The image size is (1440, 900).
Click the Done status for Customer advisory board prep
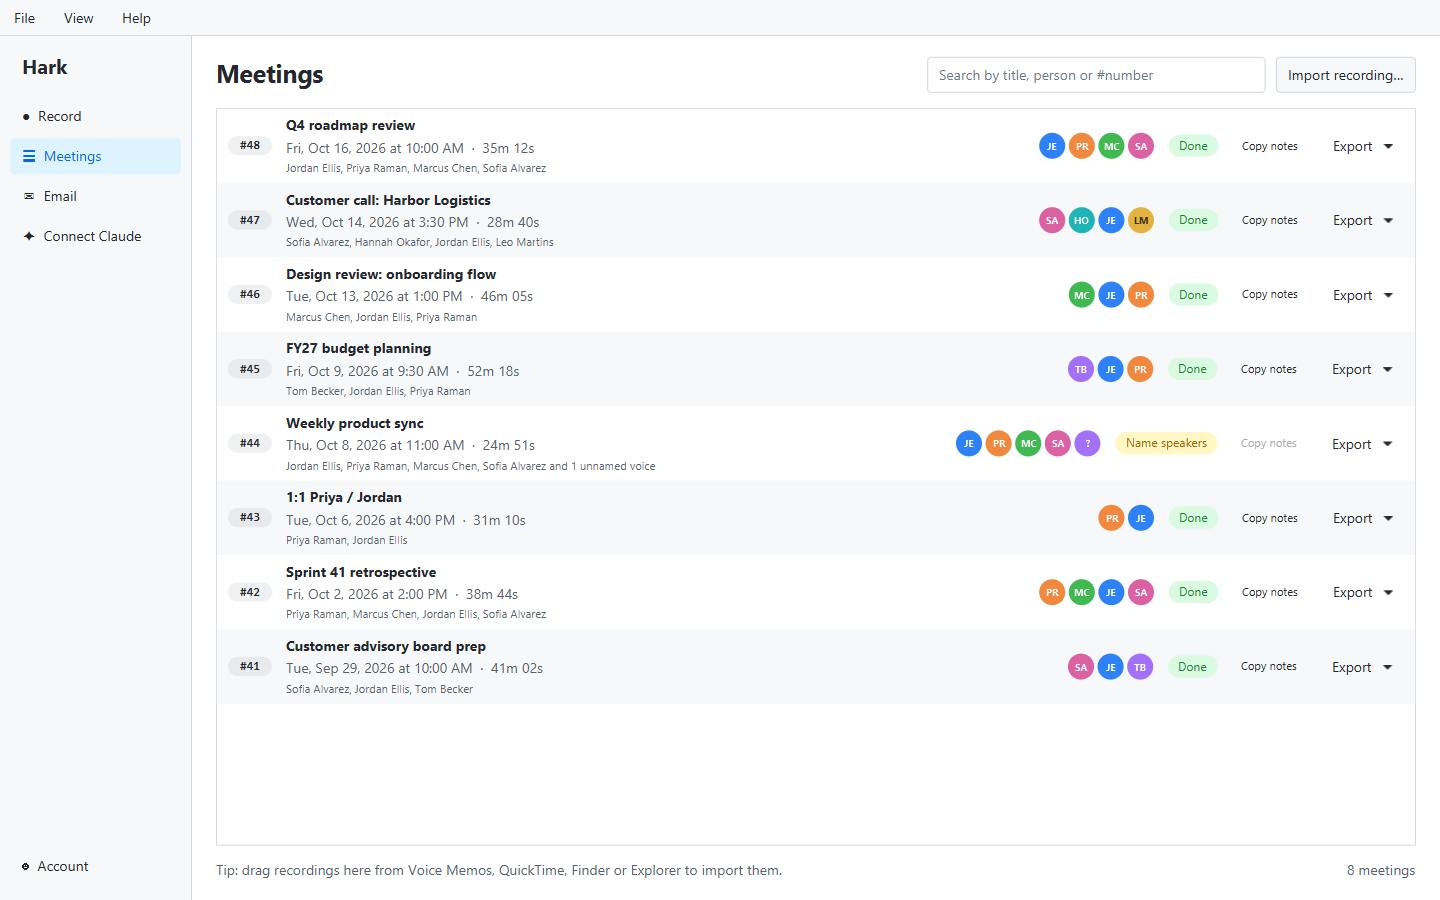[1192, 667]
